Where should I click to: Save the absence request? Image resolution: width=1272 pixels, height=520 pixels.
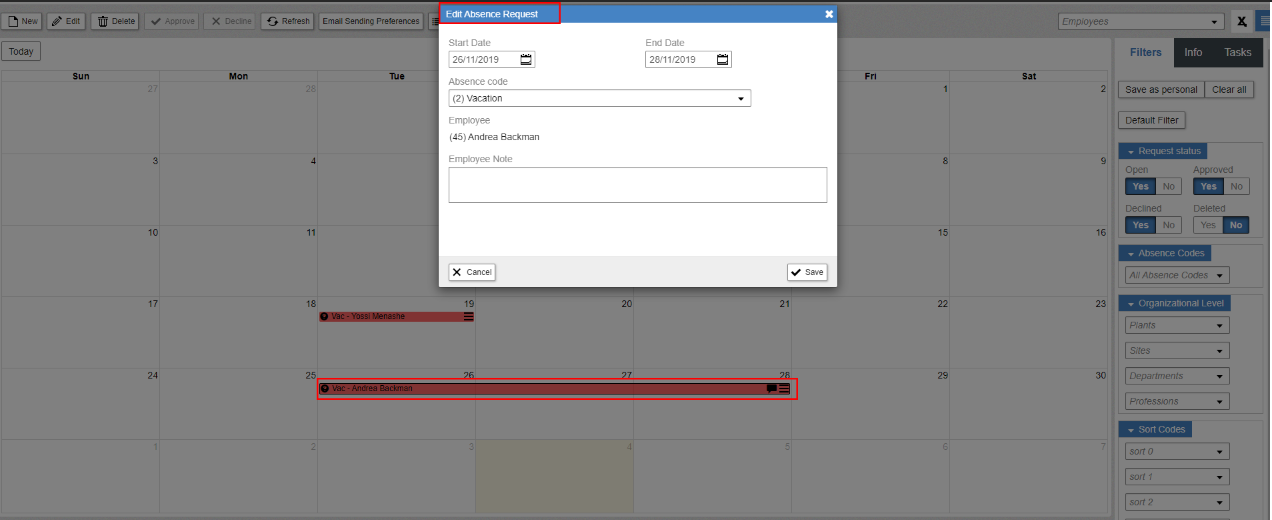(x=807, y=272)
